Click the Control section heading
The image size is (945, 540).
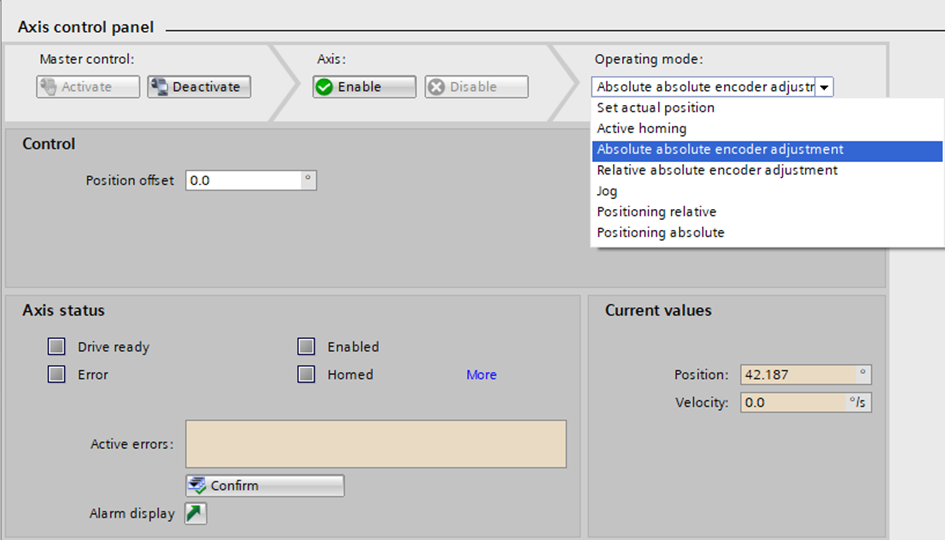click(49, 144)
